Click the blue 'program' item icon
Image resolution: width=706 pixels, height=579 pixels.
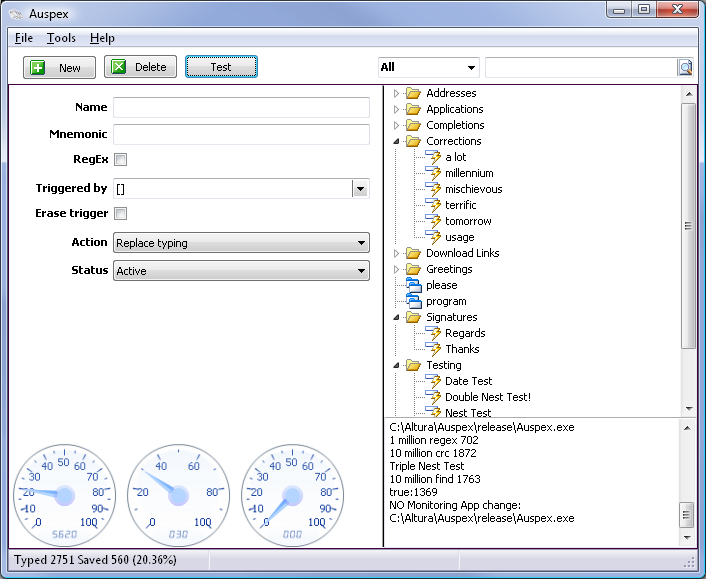pos(414,301)
